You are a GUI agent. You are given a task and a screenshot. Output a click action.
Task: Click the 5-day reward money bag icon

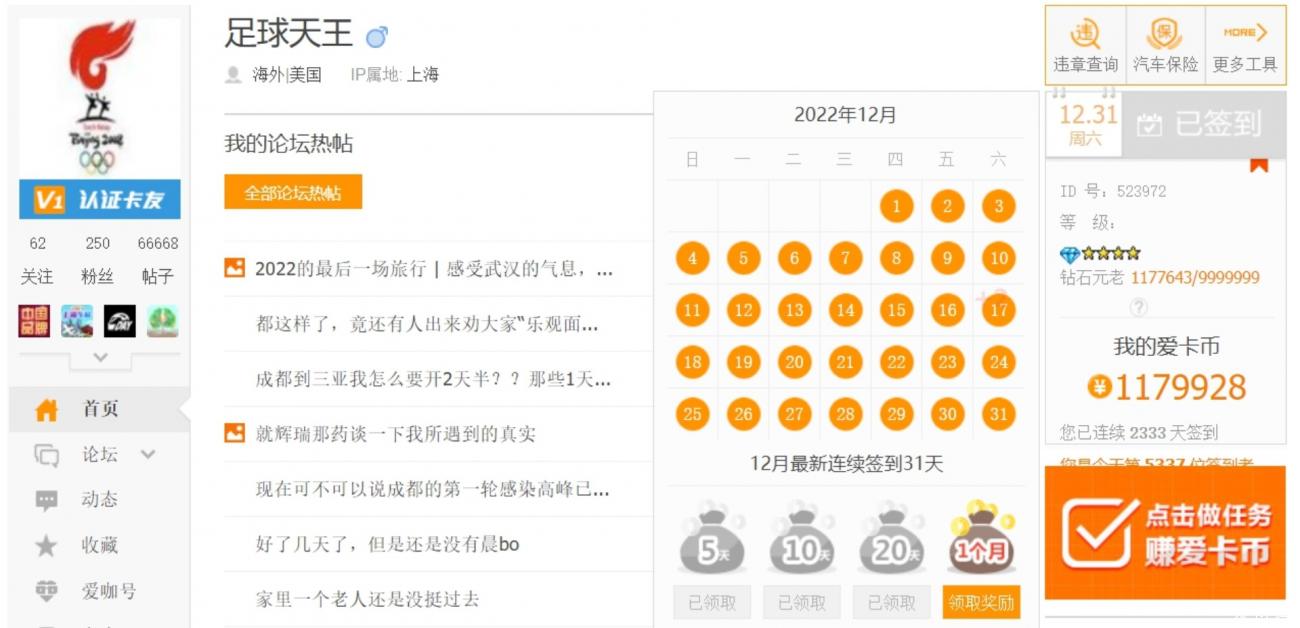click(x=707, y=539)
